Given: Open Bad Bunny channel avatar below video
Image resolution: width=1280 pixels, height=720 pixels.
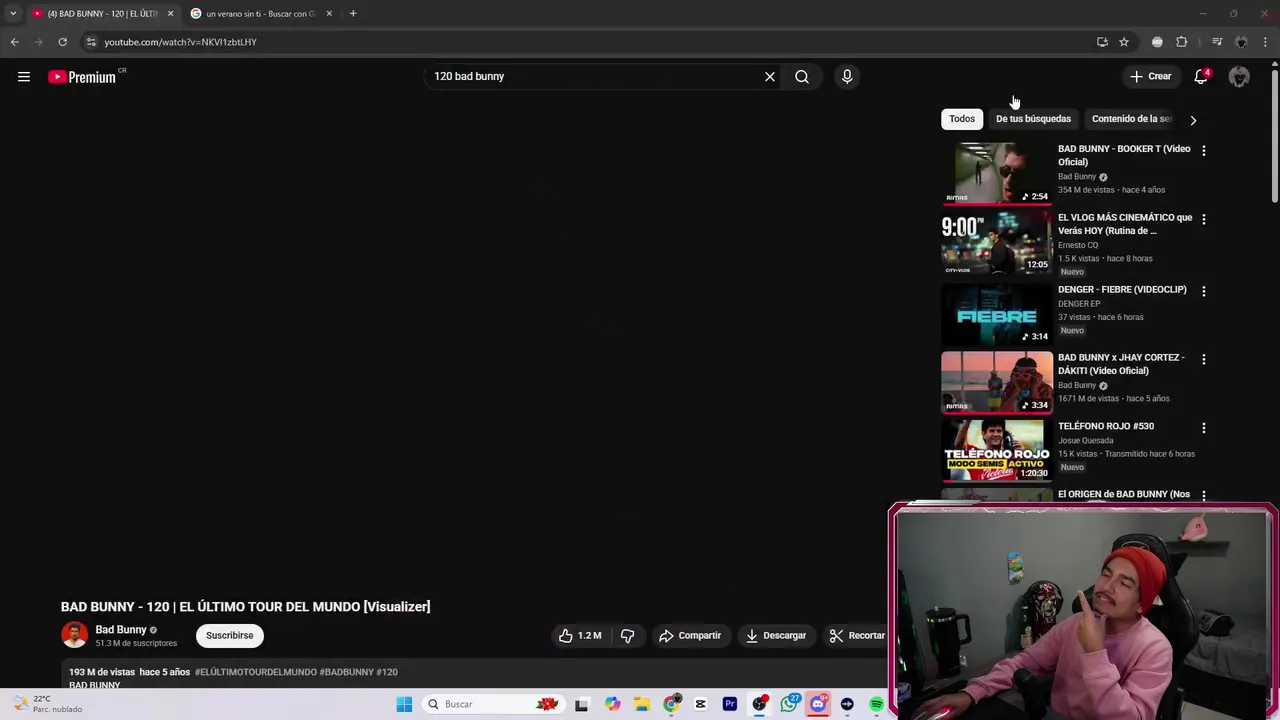Looking at the screenshot, I should [x=74, y=635].
